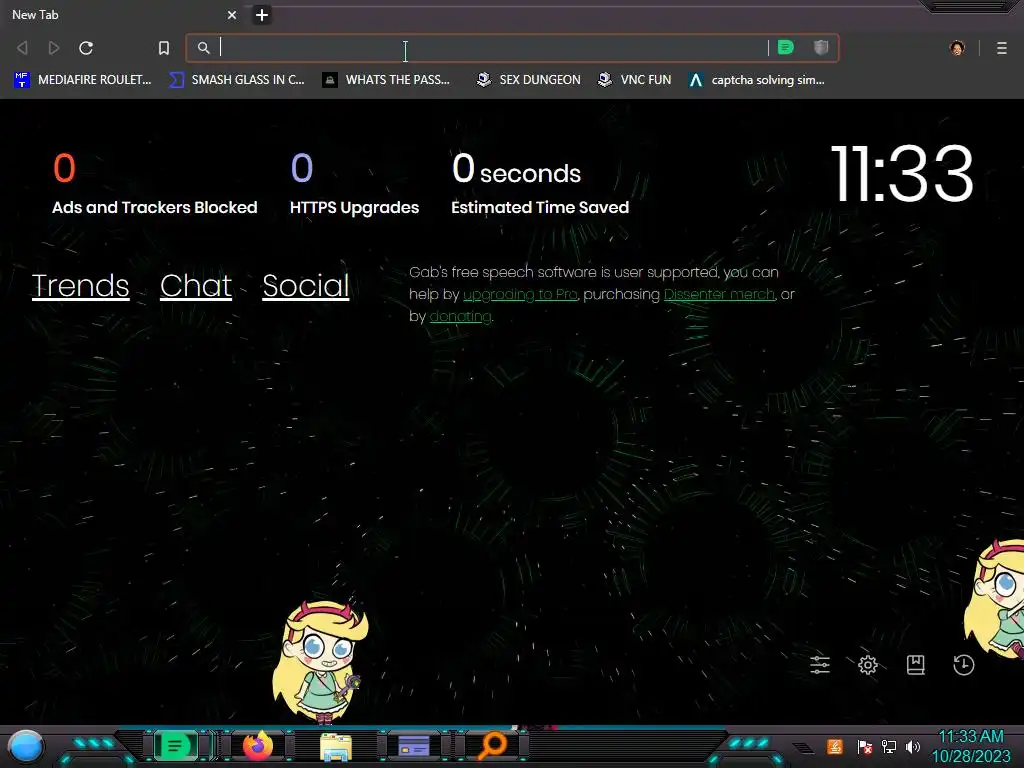Select the New Tab tab

coord(121,14)
